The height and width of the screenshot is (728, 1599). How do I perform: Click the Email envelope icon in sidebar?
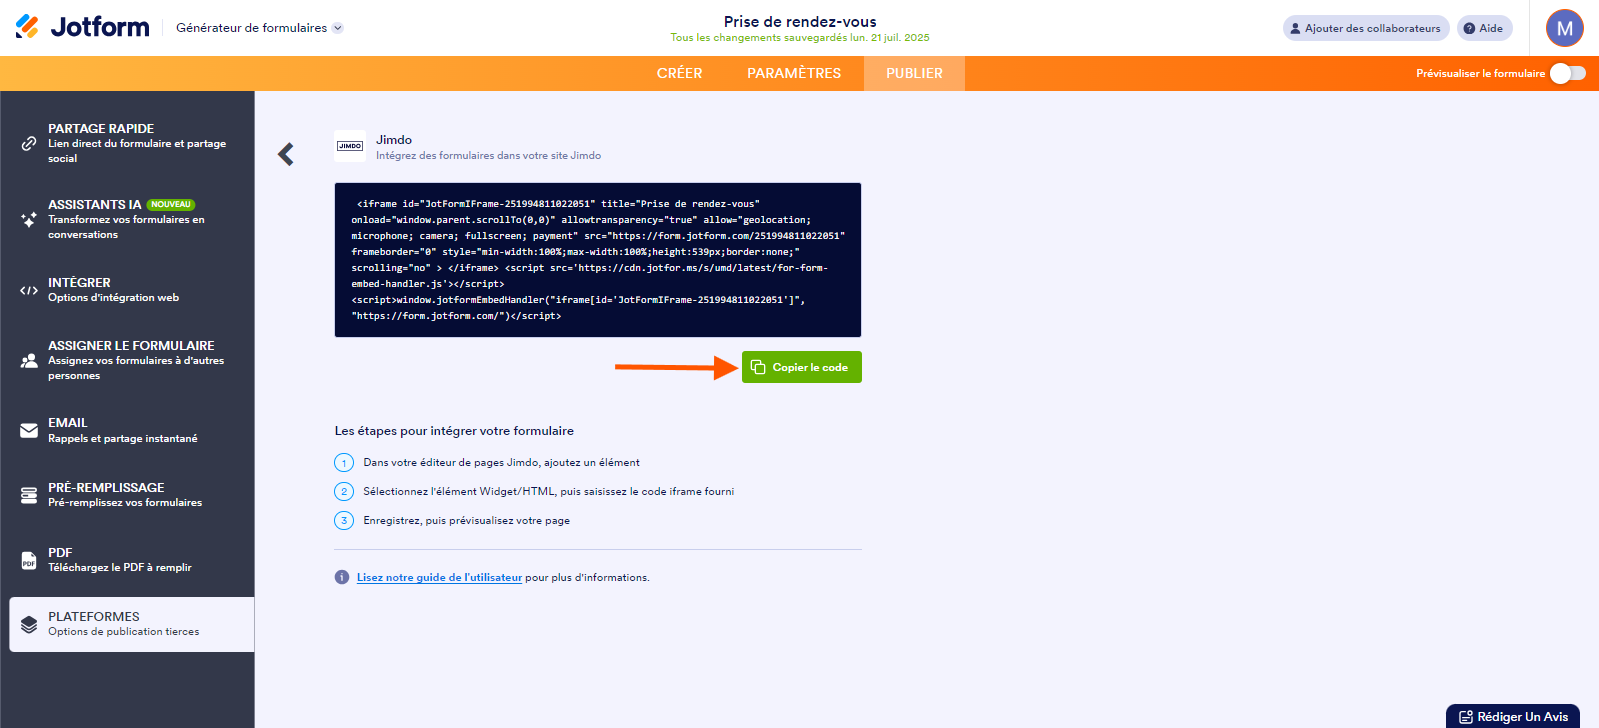pos(29,430)
